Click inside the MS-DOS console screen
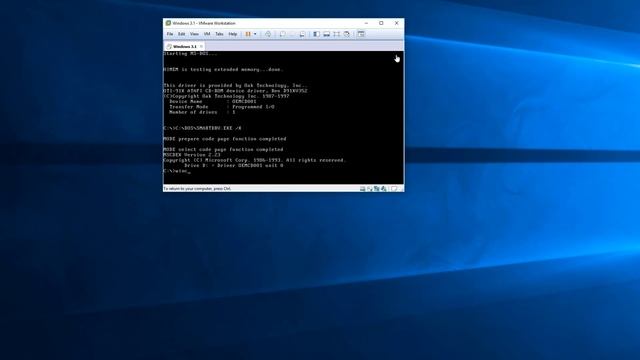The height and width of the screenshot is (360, 640). (x=283, y=118)
